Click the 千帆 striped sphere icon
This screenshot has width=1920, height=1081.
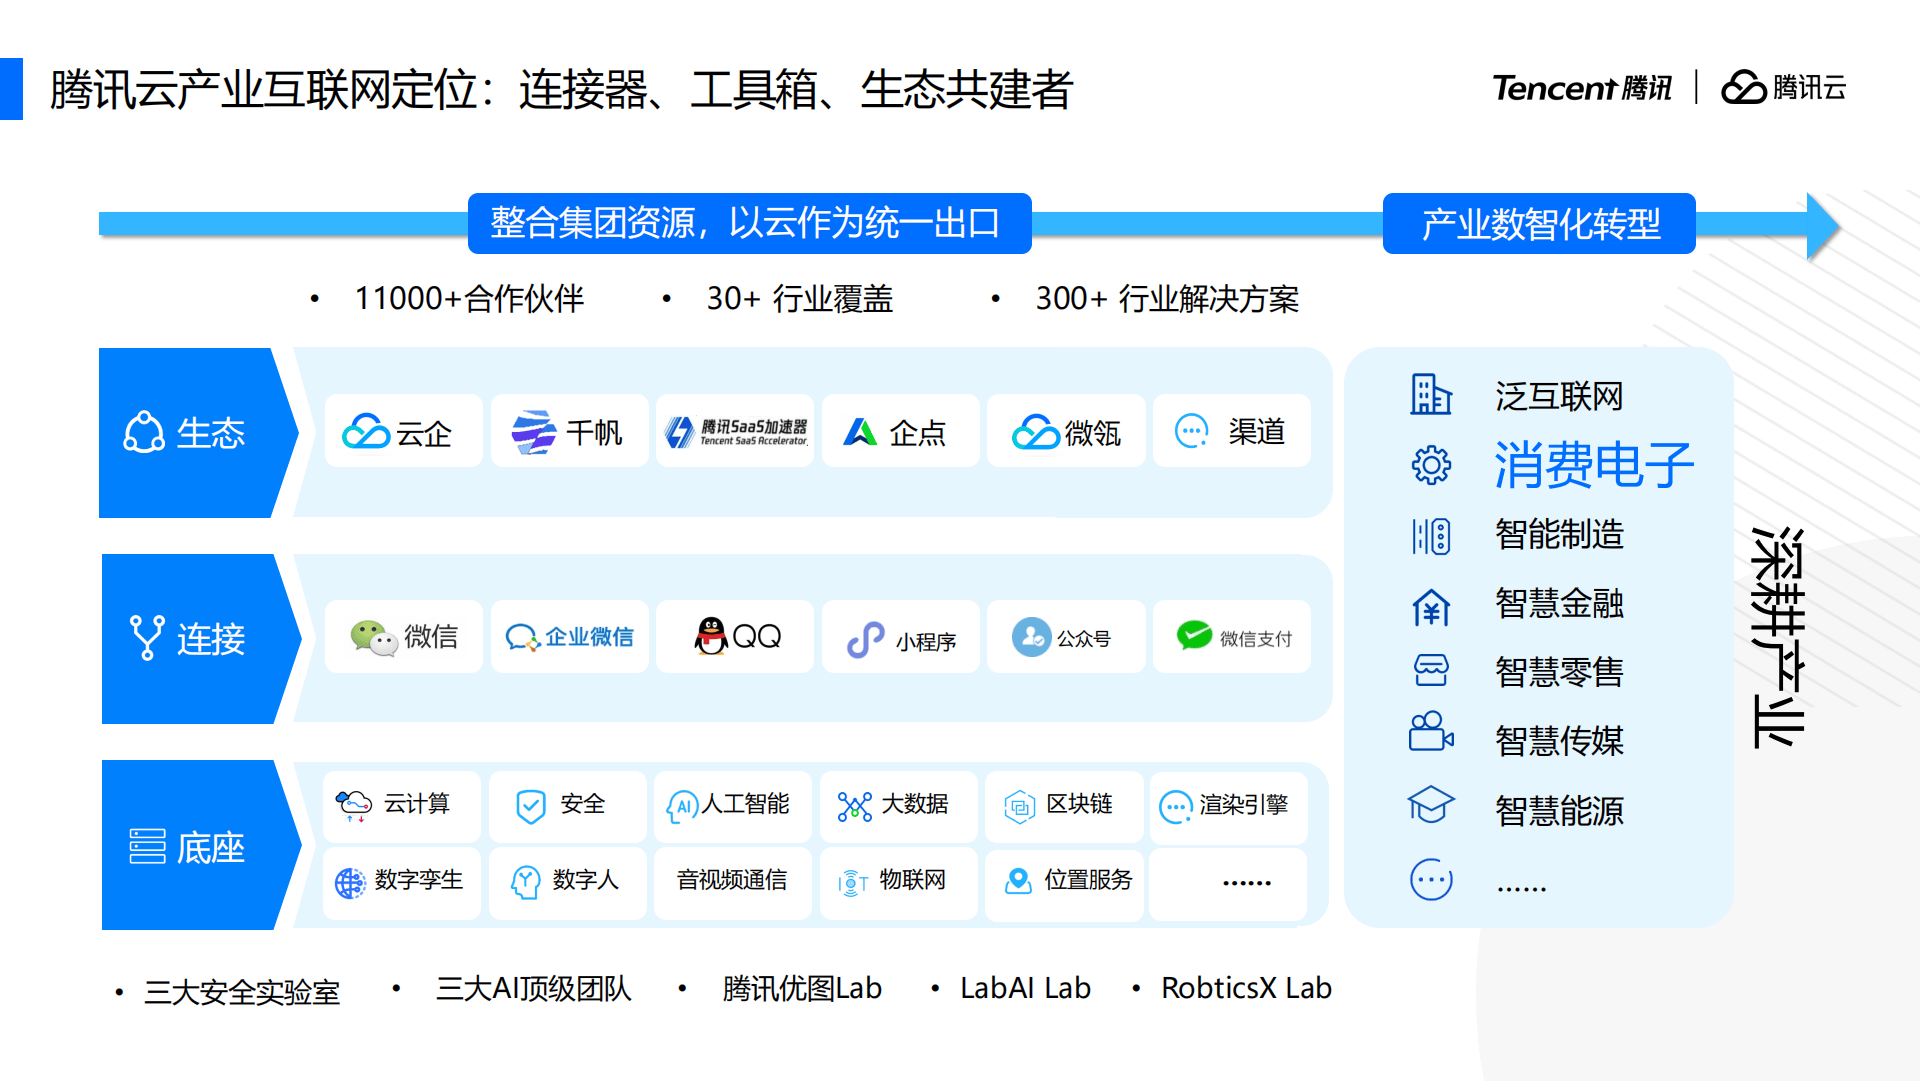click(x=534, y=432)
